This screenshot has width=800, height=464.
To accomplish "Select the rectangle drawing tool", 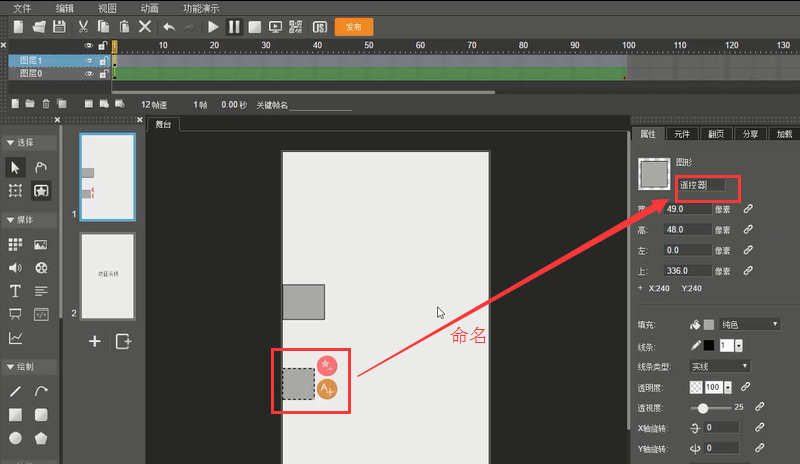I will pos(15,415).
